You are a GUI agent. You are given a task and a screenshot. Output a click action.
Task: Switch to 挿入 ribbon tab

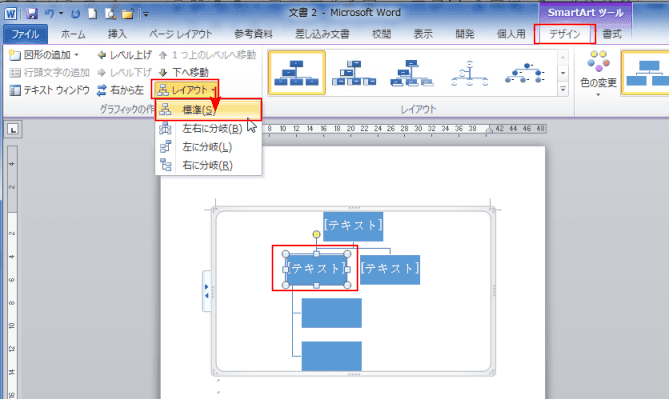[x=117, y=34]
